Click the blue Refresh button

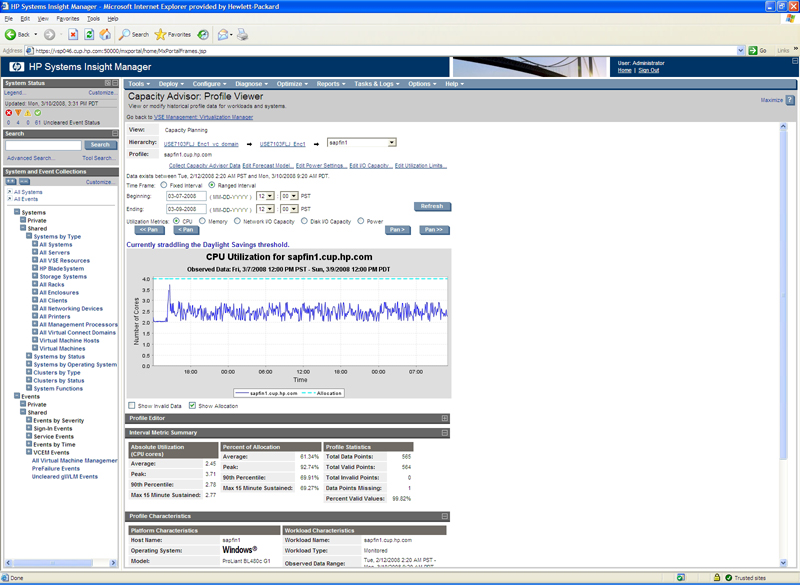click(432, 207)
